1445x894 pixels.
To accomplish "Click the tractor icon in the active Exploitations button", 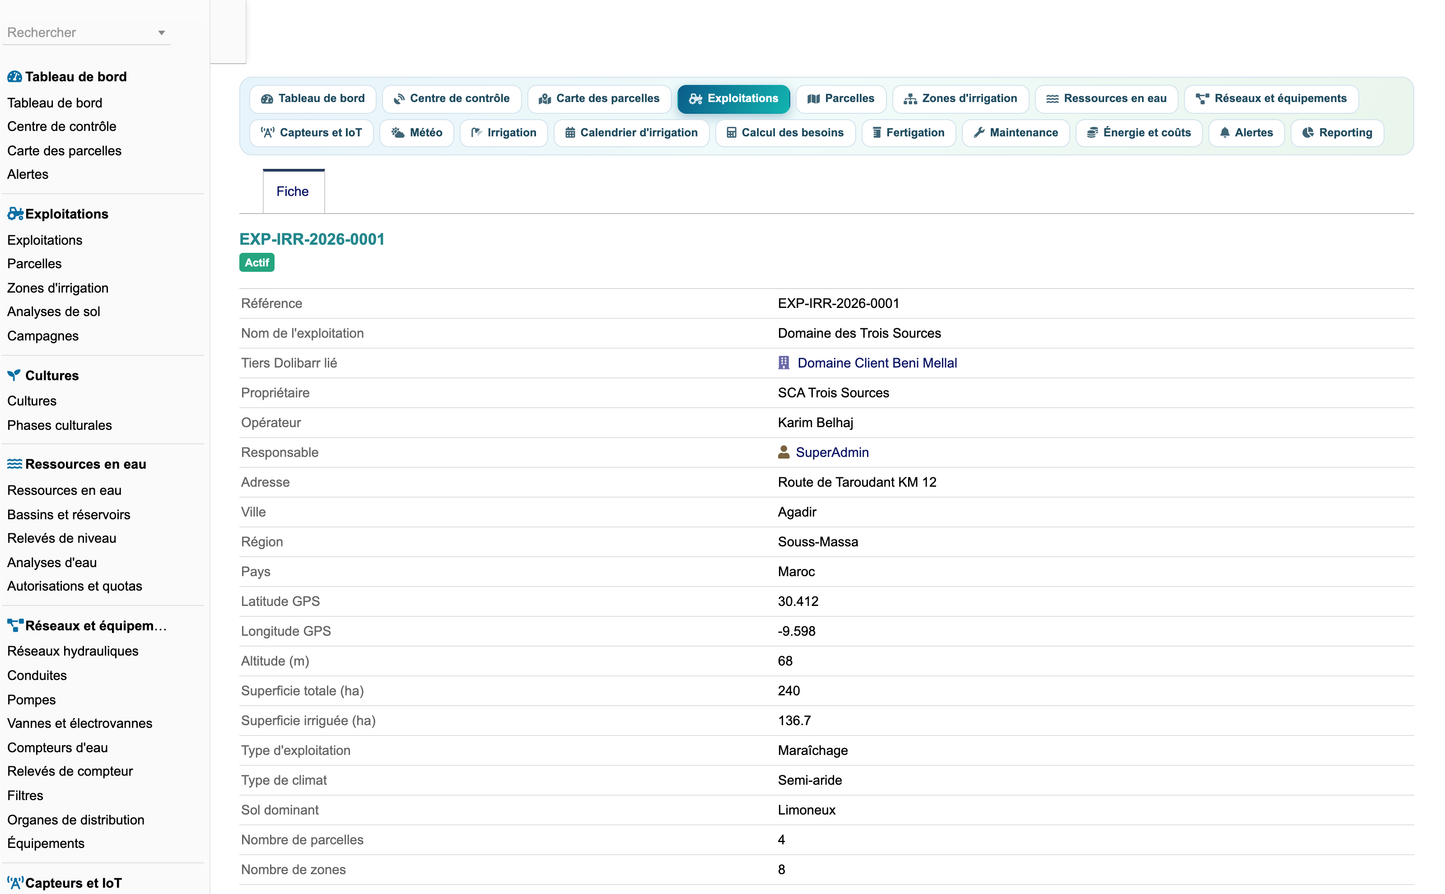I will 696,99.
